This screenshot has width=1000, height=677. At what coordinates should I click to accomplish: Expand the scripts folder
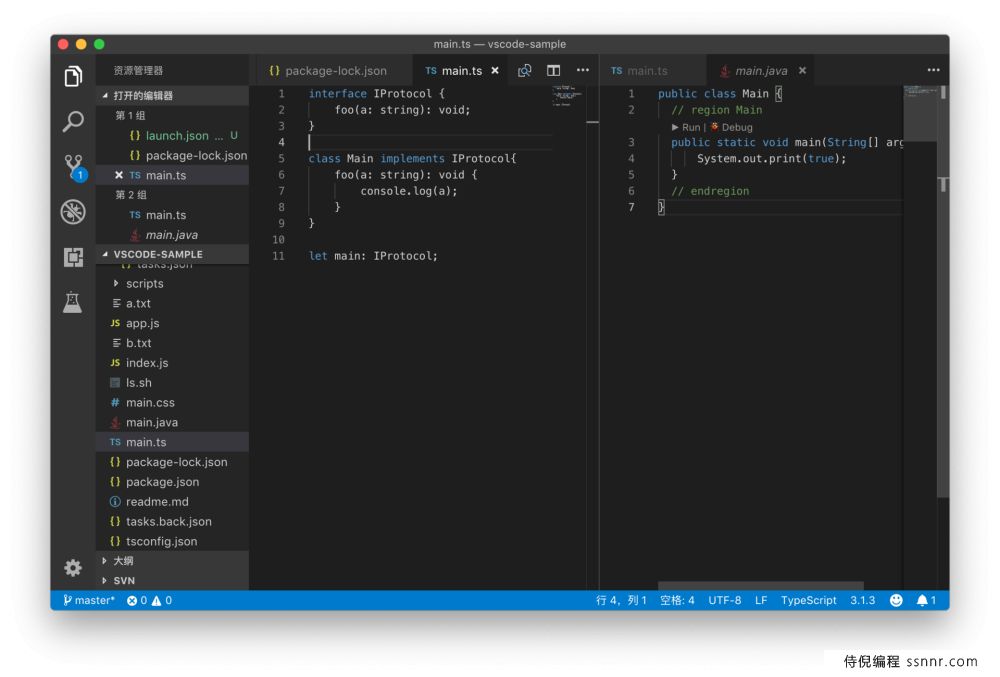pyautogui.click(x=172, y=284)
